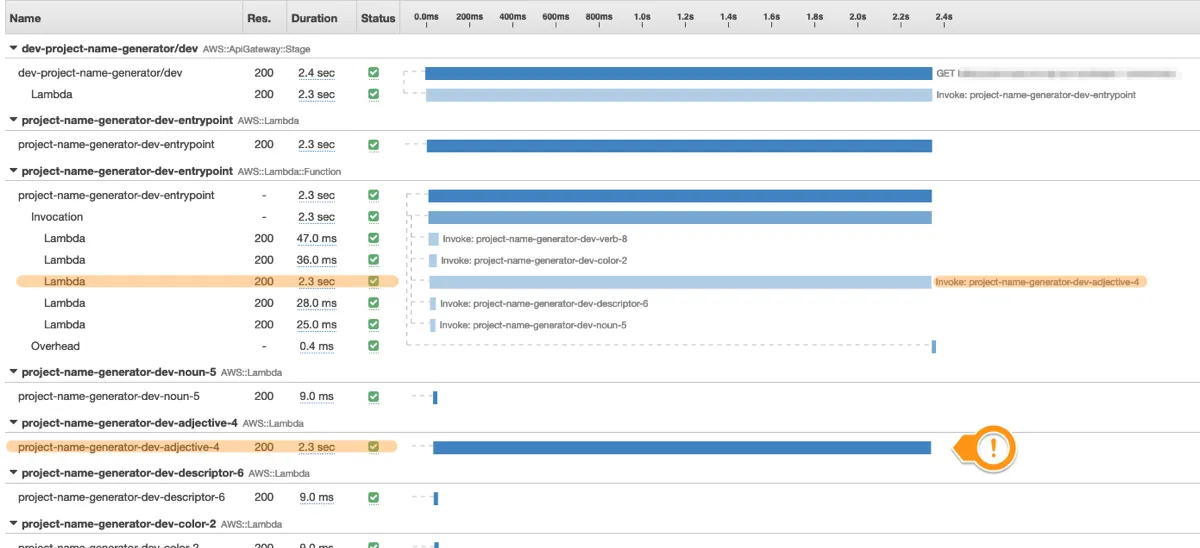Select the project-name-generator-dev-descriptor-6 segment row name

(121, 497)
